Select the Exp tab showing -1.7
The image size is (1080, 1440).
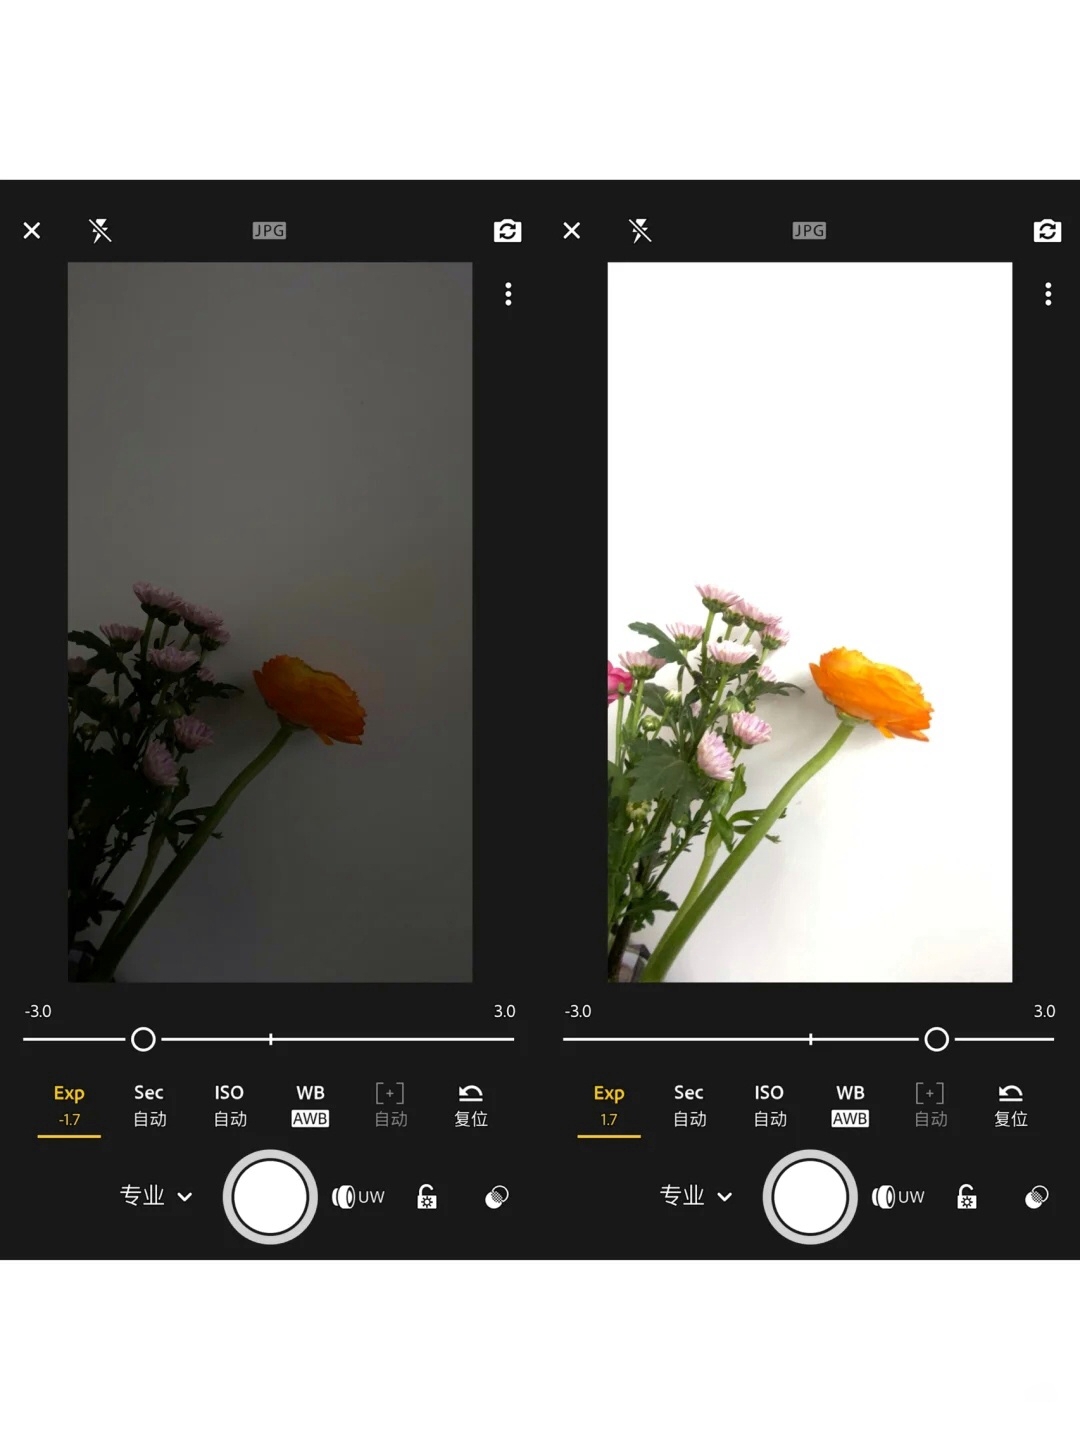[69, 1105]
